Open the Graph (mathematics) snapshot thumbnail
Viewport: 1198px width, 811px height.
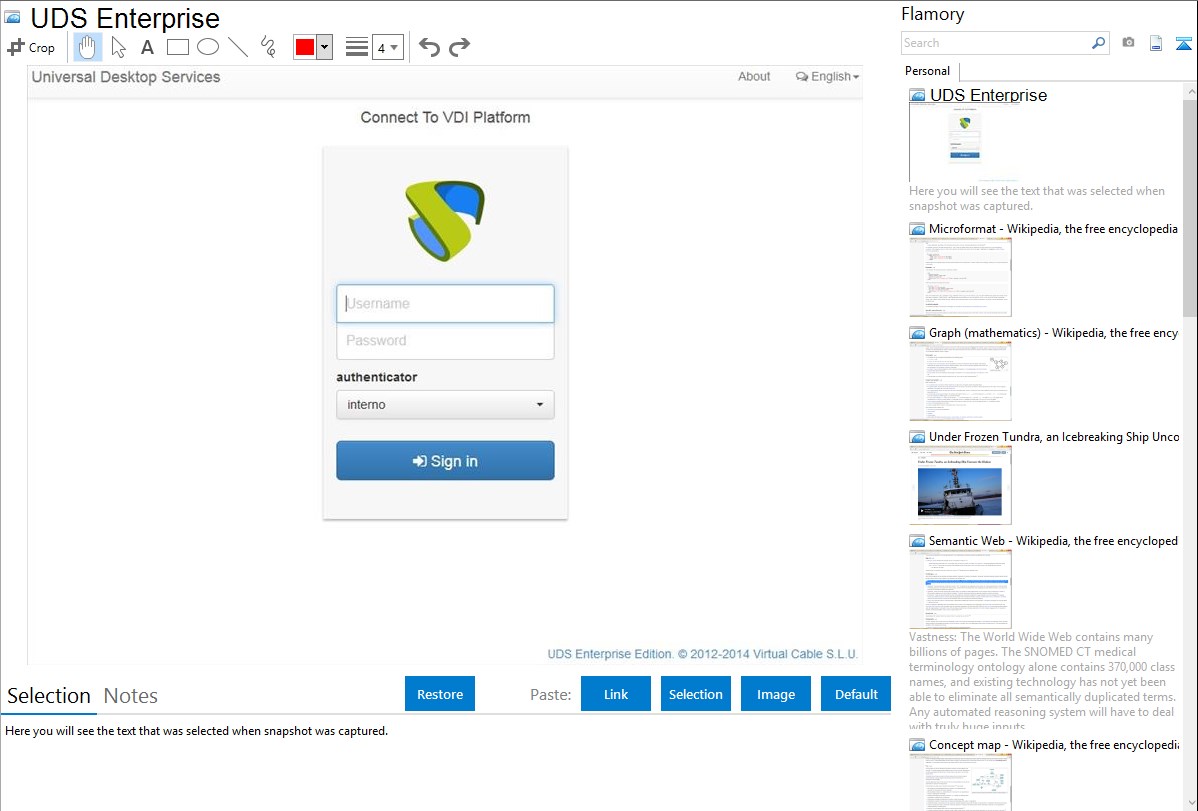pos(960,381)
